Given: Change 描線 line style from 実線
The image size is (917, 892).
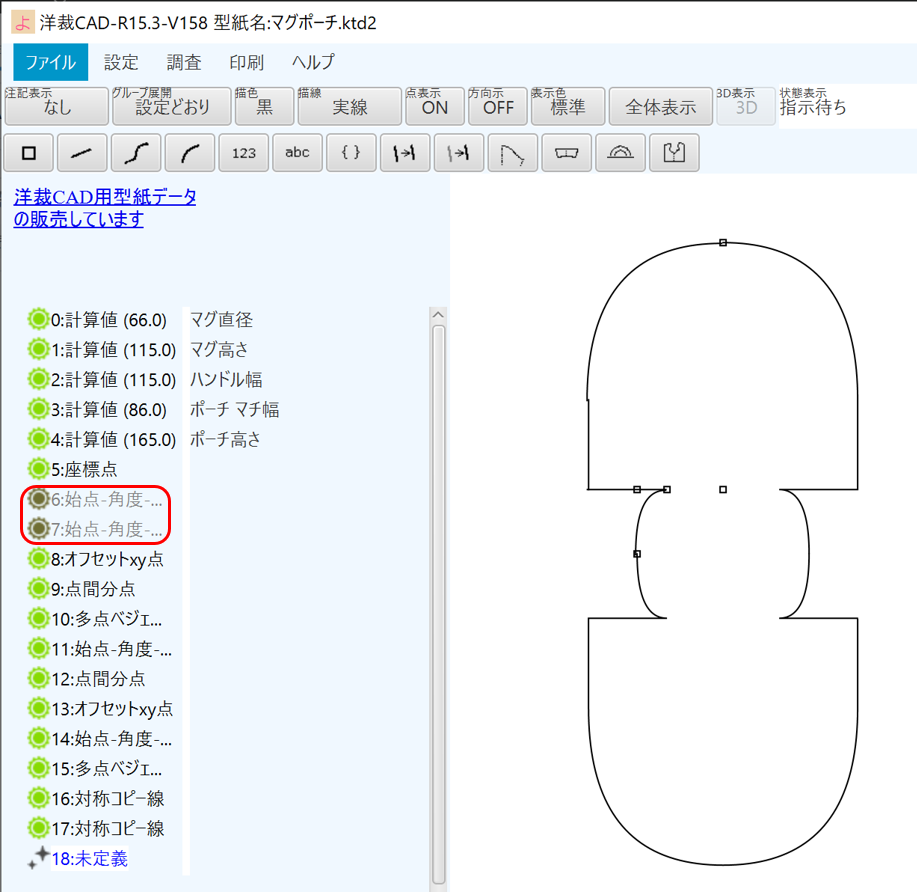Looking at the screenshot, I should coord(349,105).
